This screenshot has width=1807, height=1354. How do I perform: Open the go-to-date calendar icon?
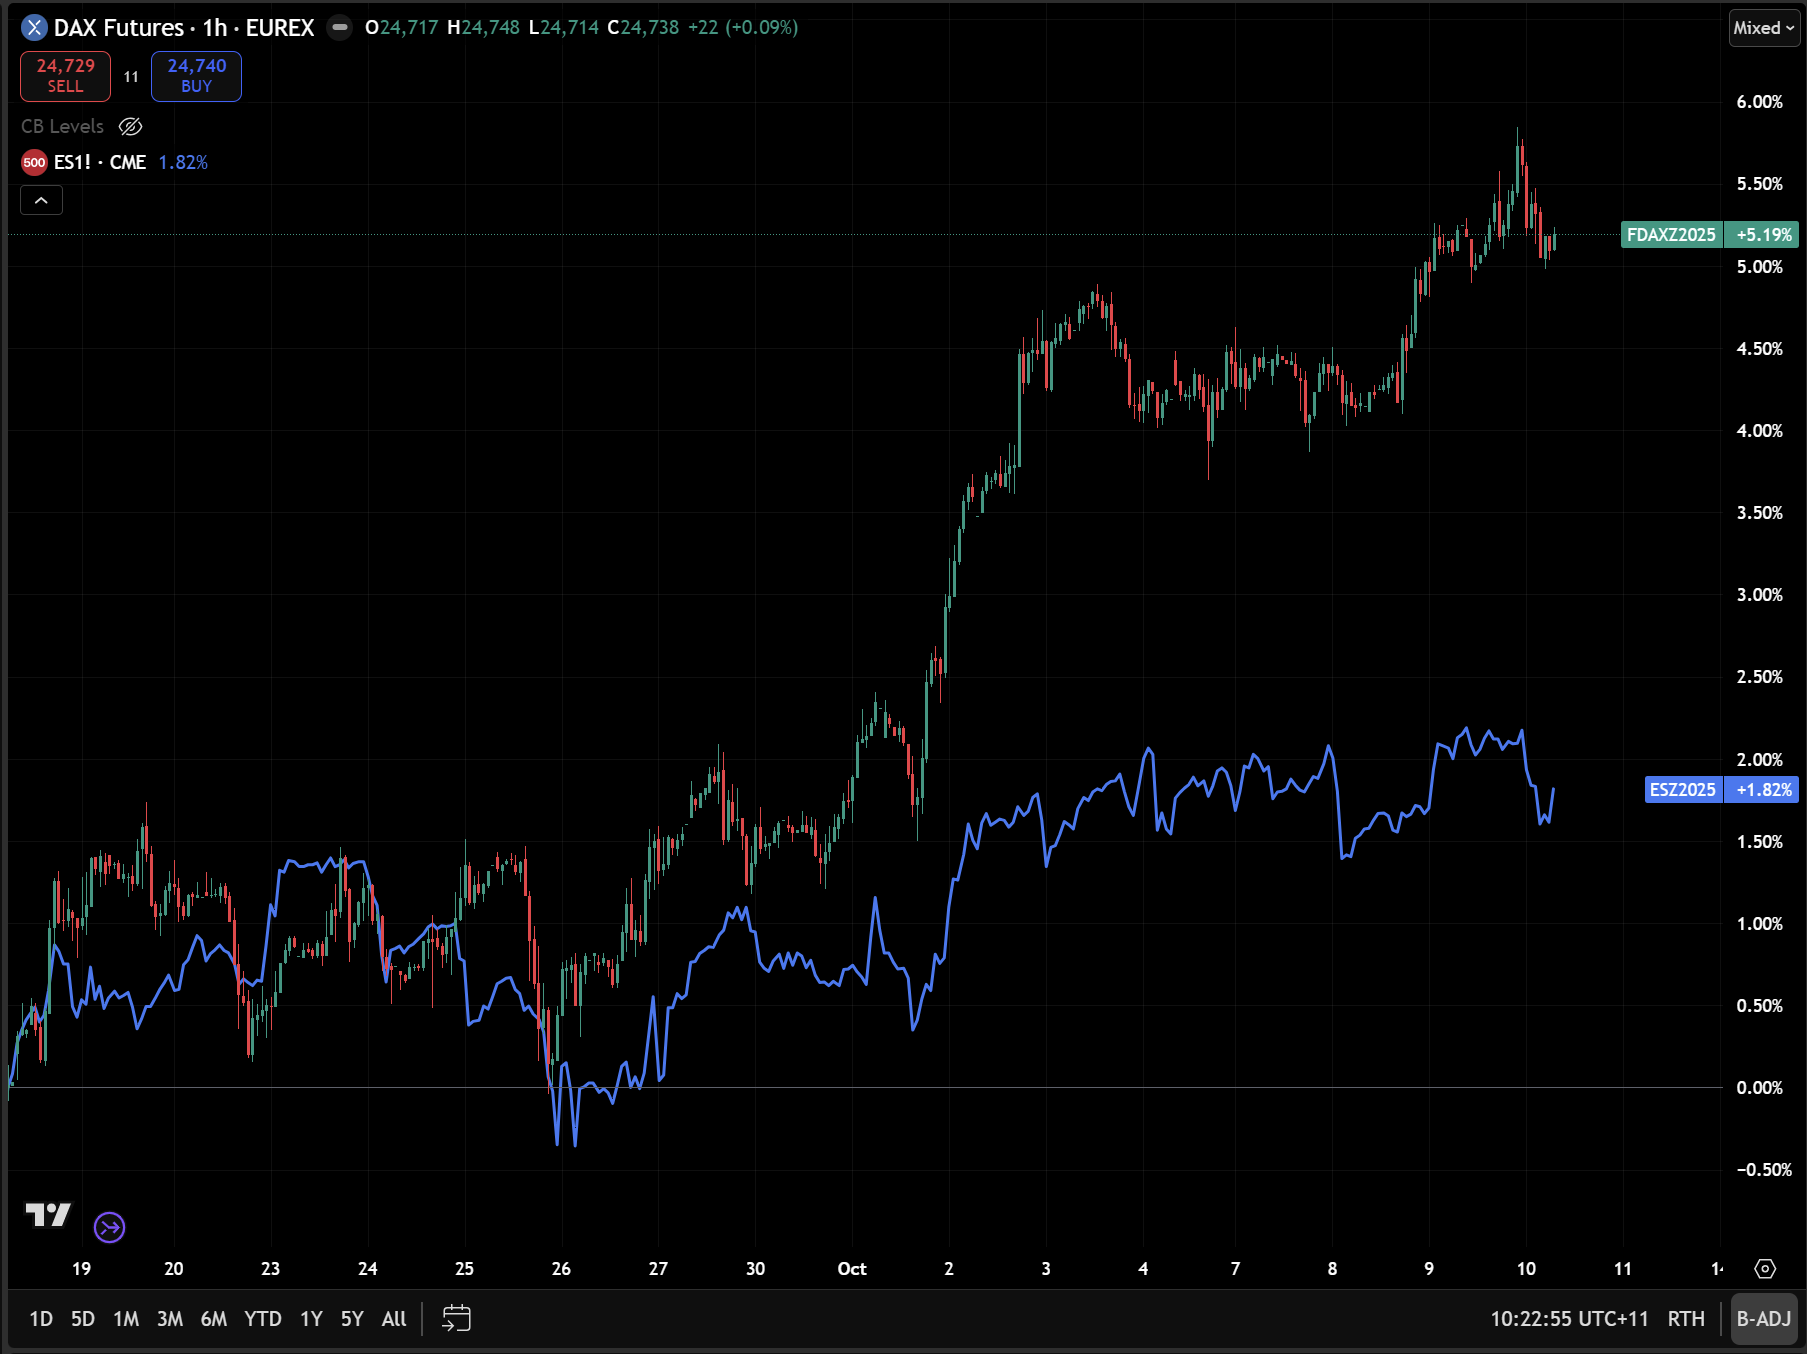pos(456,1318)
